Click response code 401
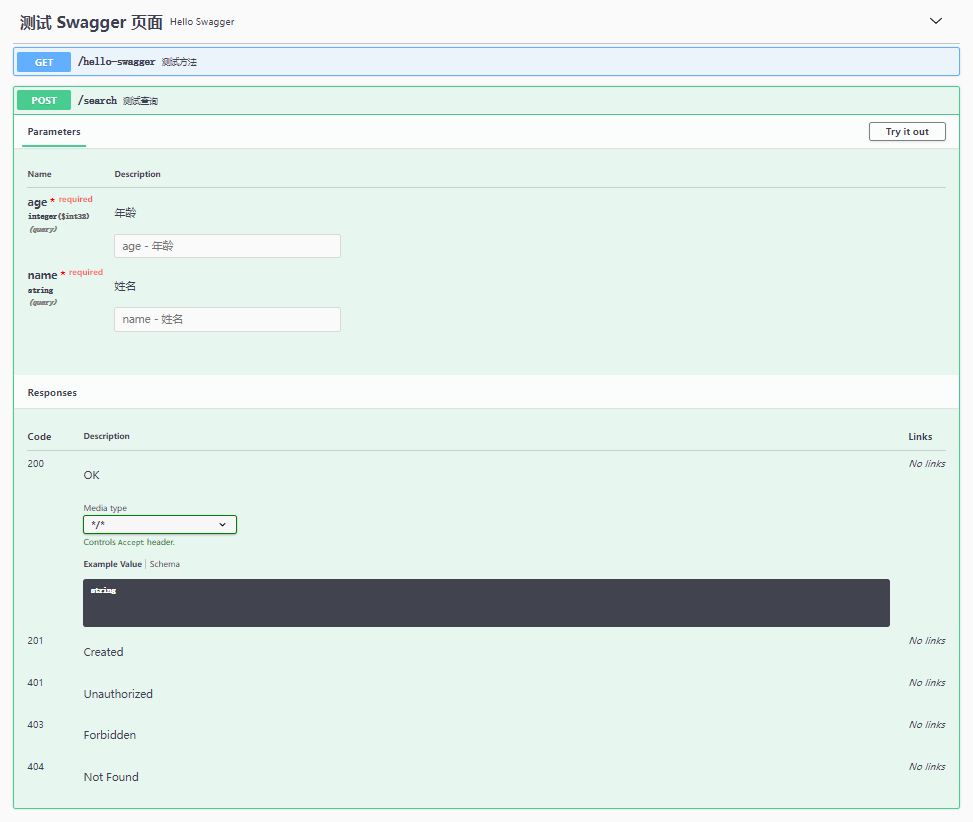This screenshot has height=822, width=973. (x=35, y=682)
